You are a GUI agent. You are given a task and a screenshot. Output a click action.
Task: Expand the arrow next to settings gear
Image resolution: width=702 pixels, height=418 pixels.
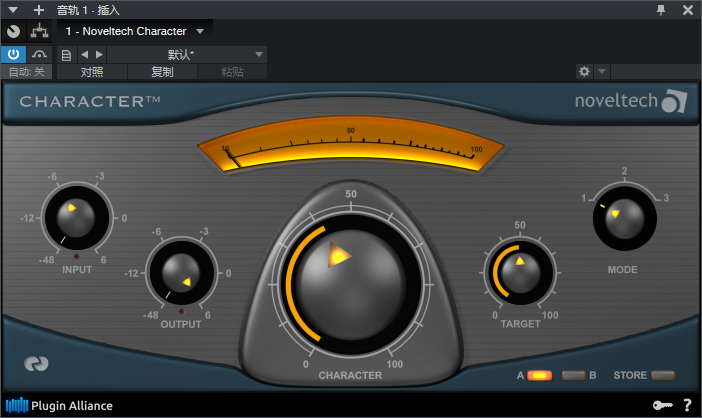602,71
